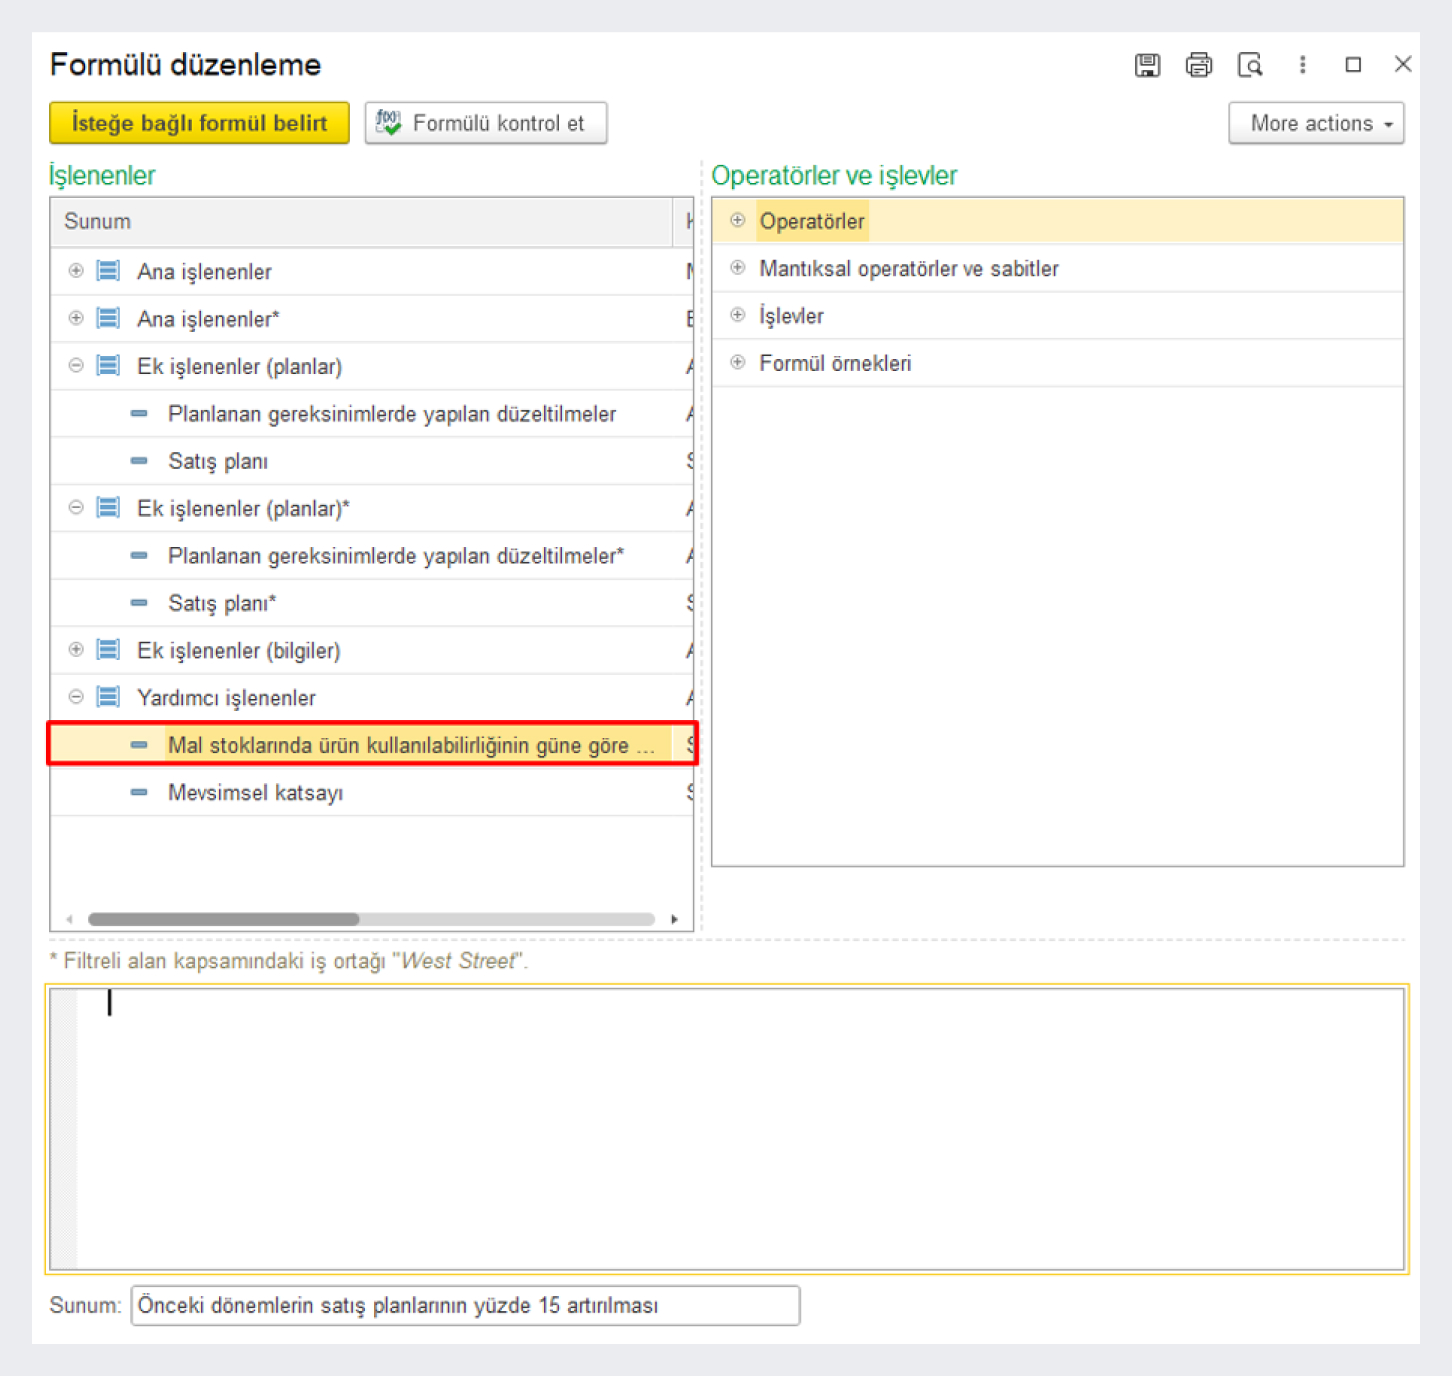Screen dimensions: 1452x1376
Task: Select Planlanan gereksinimlerde yapılan düzeltilmeler* row
Action: pyautogui.click(x=395, y=556)
